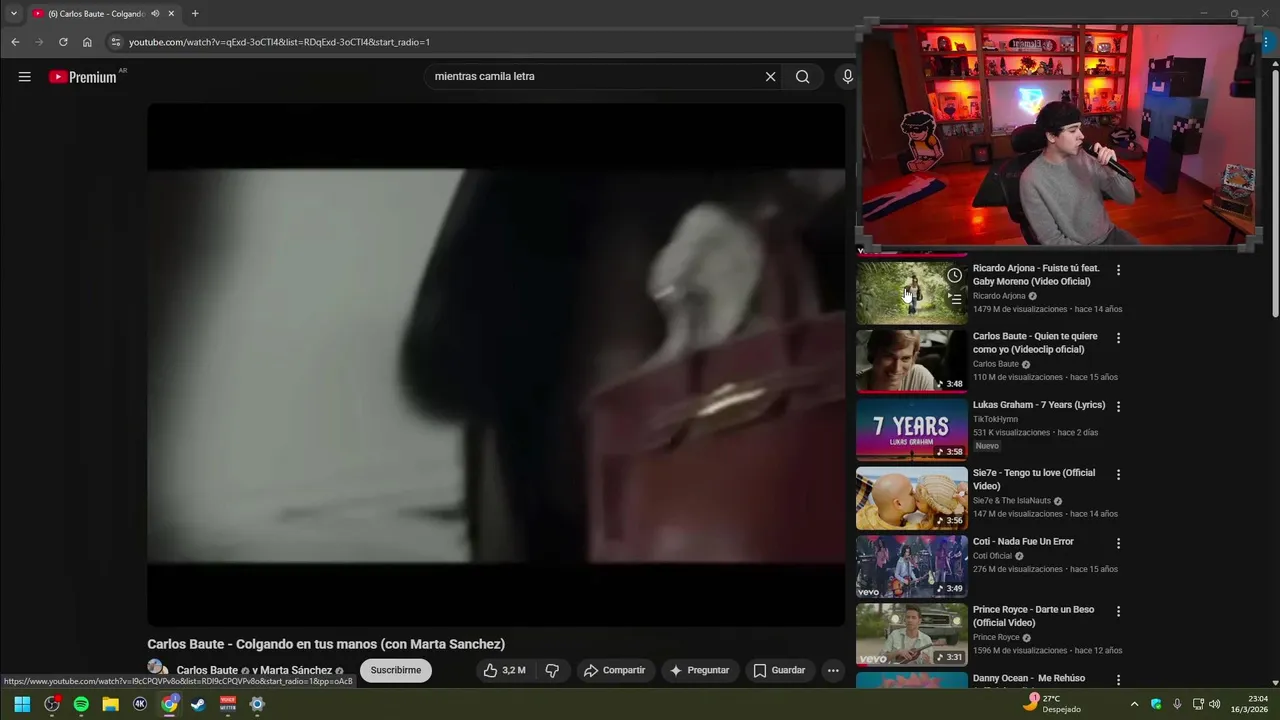Open options for Quien te quiere como yo
Screen dimensions: 1280x720
click(x=1118, y=338)
